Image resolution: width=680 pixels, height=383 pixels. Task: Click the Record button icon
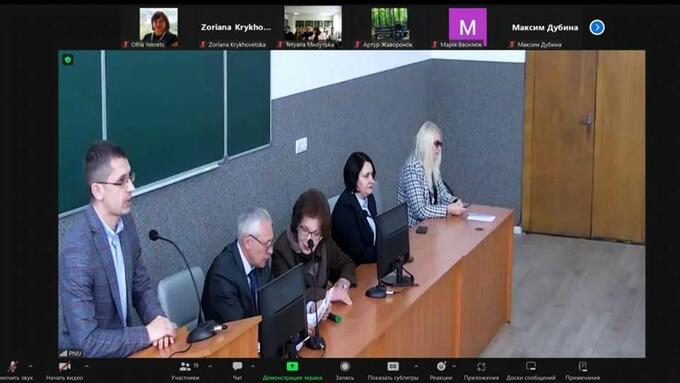pyautogui.click(x=345, y=367)
